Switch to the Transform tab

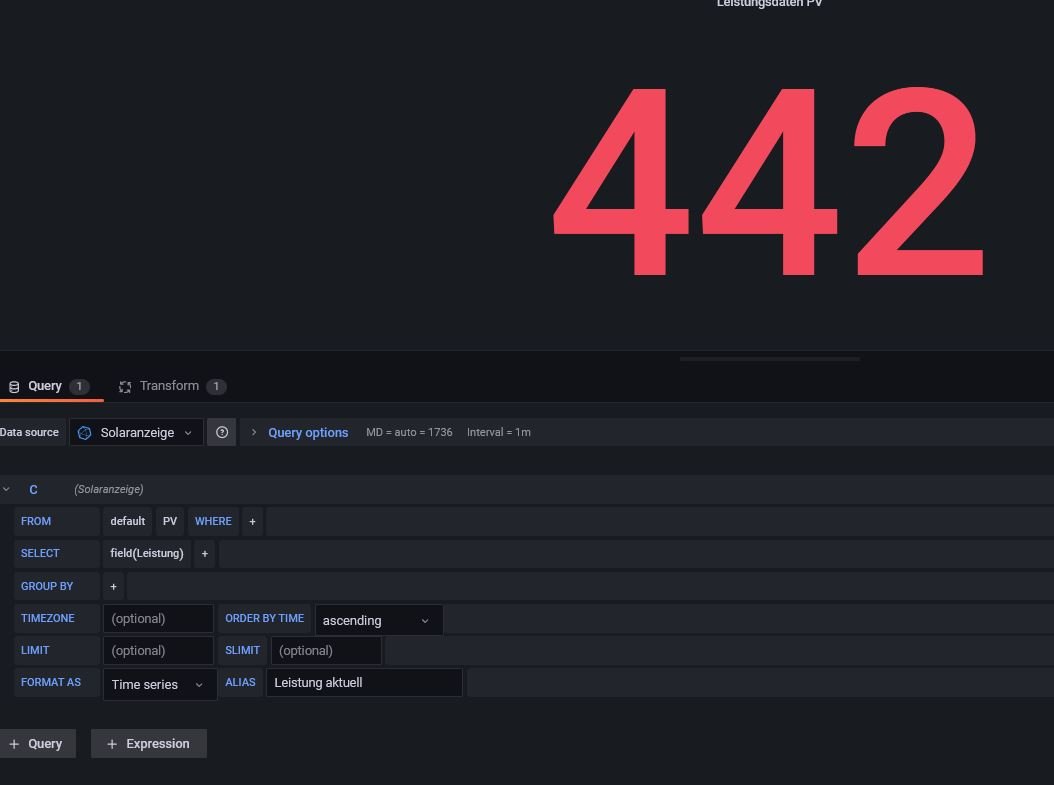pos(170,386)
